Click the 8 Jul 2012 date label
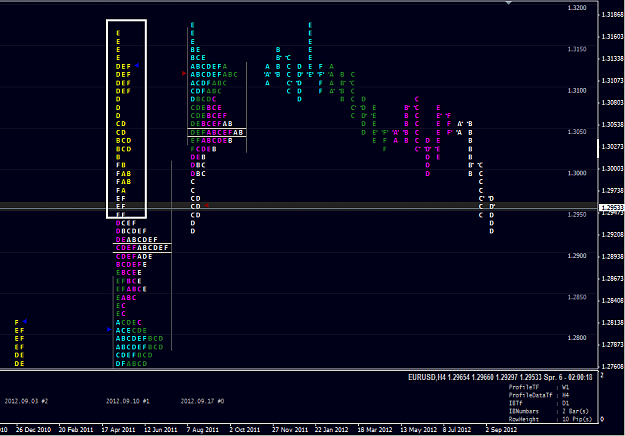This screenshot has width=625, height=436. click(x=457, y=430)
